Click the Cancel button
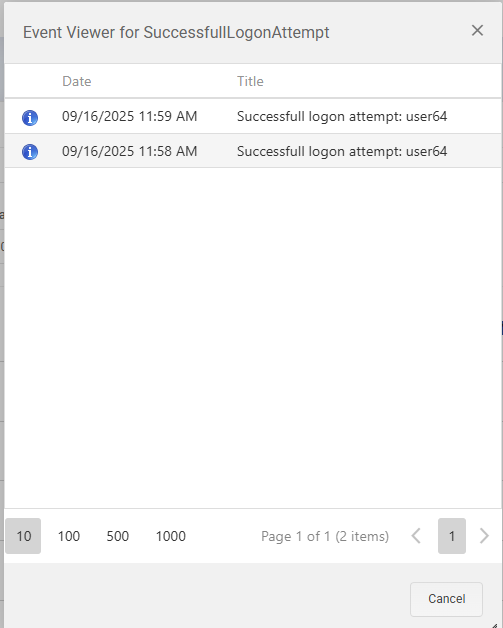This screenshot has width=503, height=628. [447, 599]
